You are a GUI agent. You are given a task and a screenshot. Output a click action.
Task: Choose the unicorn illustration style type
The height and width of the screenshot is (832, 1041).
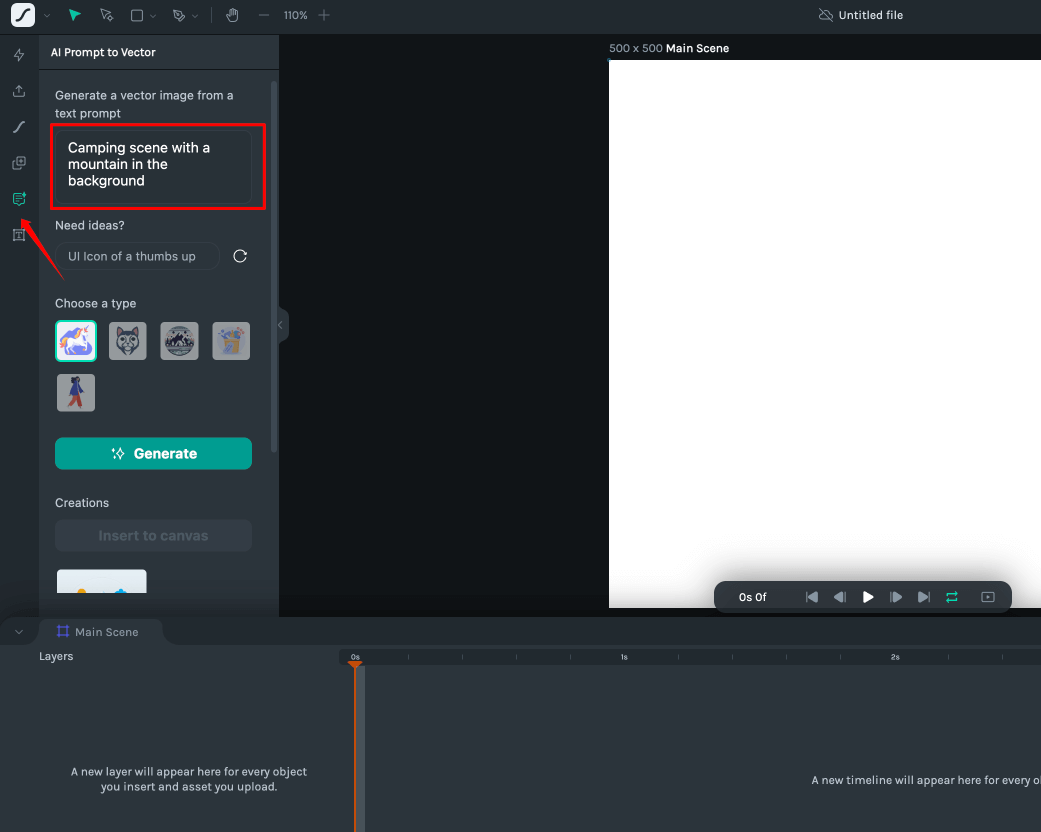click(76, 341)
